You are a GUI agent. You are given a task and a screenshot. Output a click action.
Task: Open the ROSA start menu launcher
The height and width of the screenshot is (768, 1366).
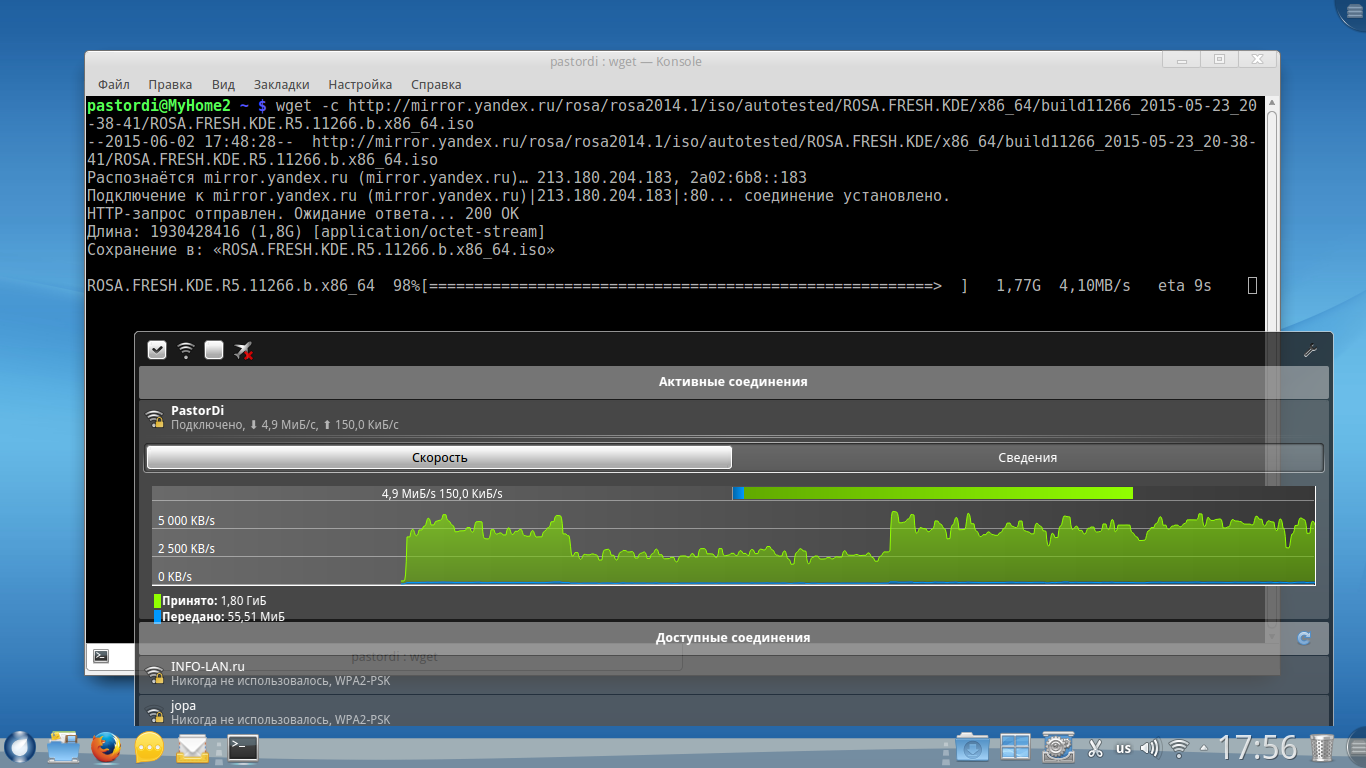click(19, 747)
